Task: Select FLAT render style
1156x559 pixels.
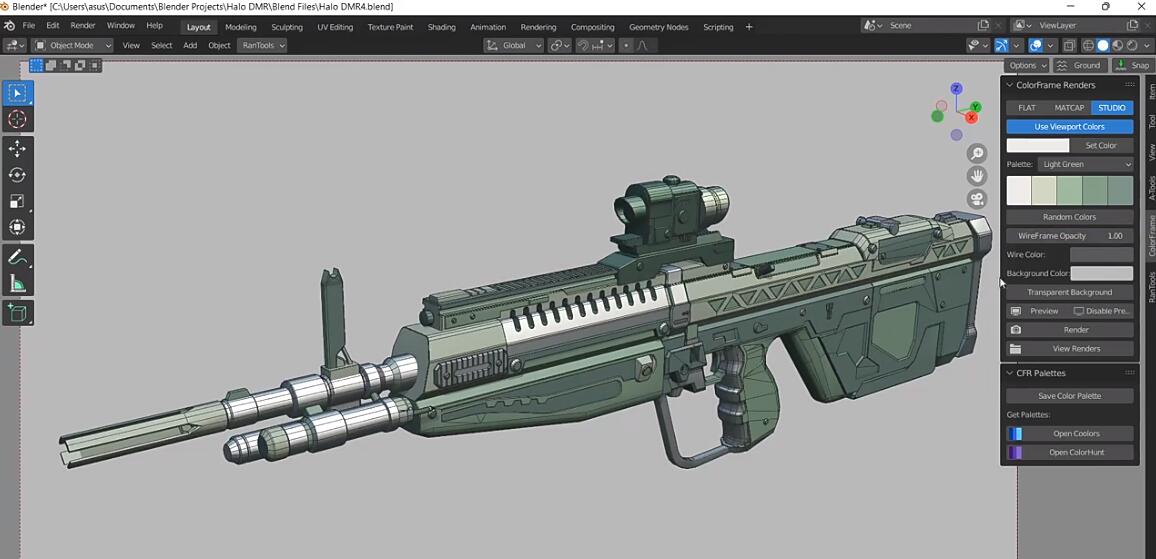Action: (1027, 108)
